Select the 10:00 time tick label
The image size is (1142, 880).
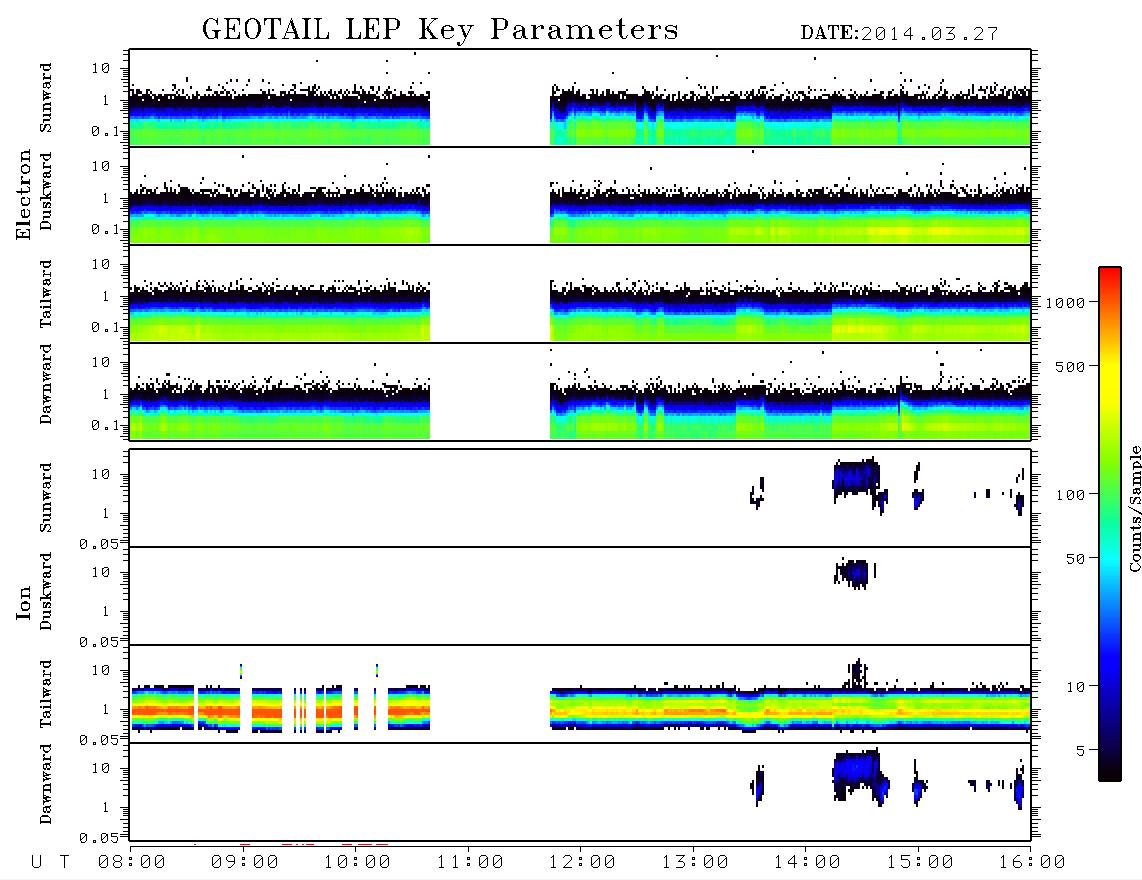tap(357, 863)
